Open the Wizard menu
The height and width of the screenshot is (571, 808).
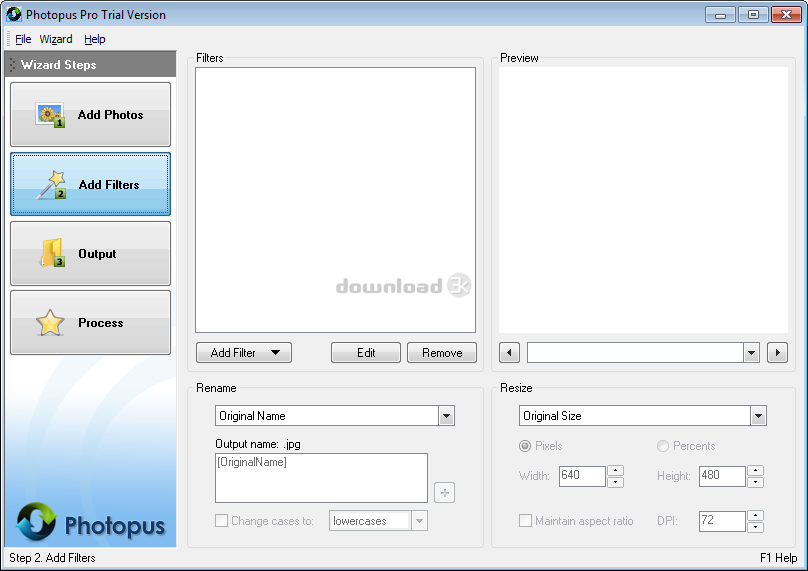56,39
